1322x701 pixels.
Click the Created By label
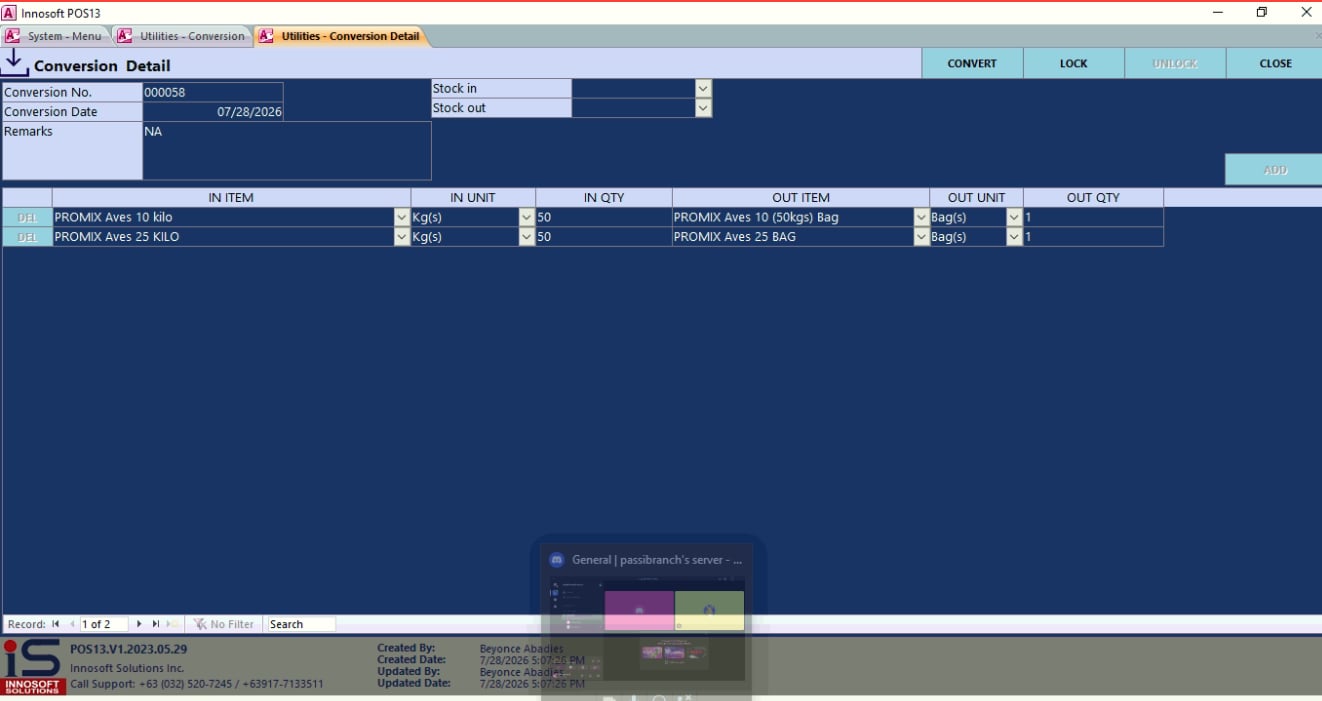[x=406, y=648]
